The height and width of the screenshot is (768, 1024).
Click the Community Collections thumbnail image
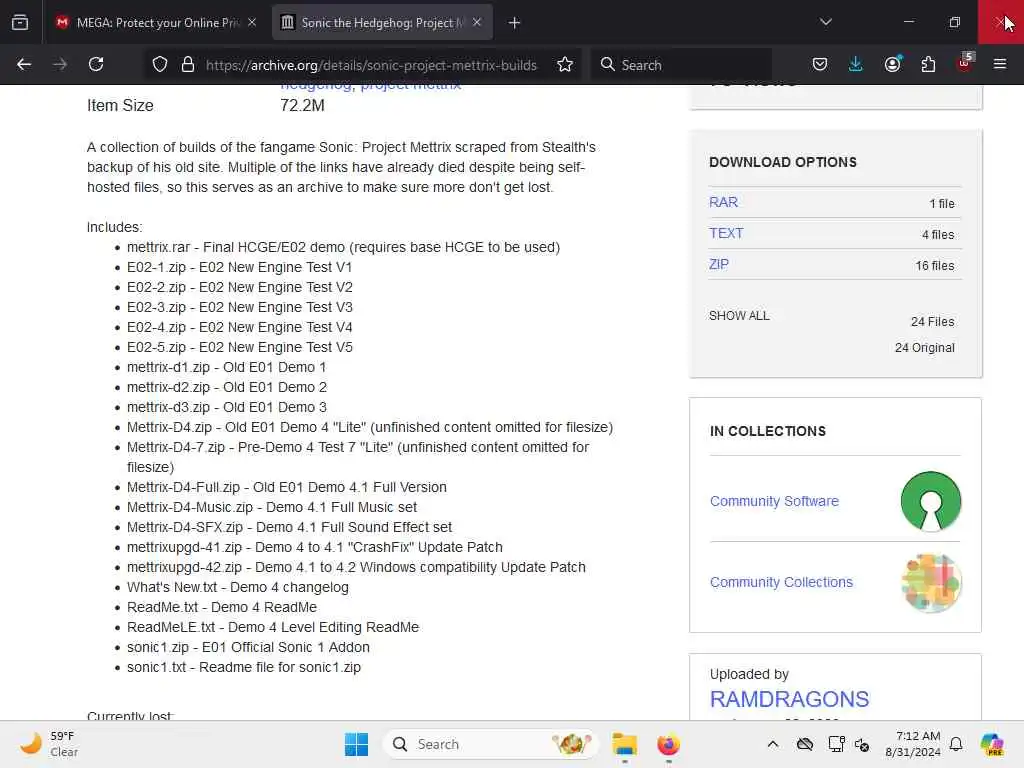click(x=931, y=582)
